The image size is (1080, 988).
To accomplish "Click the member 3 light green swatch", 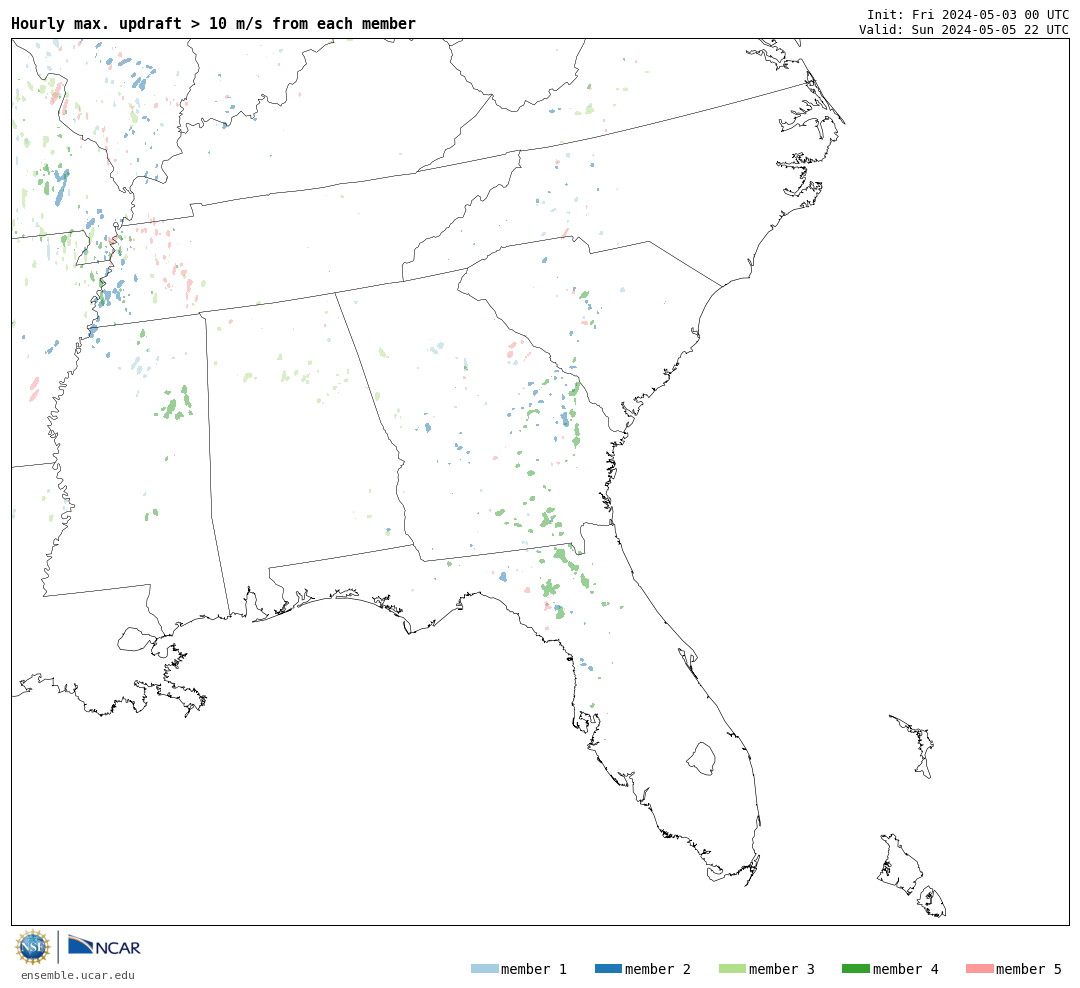I will (x=732, y=969).
